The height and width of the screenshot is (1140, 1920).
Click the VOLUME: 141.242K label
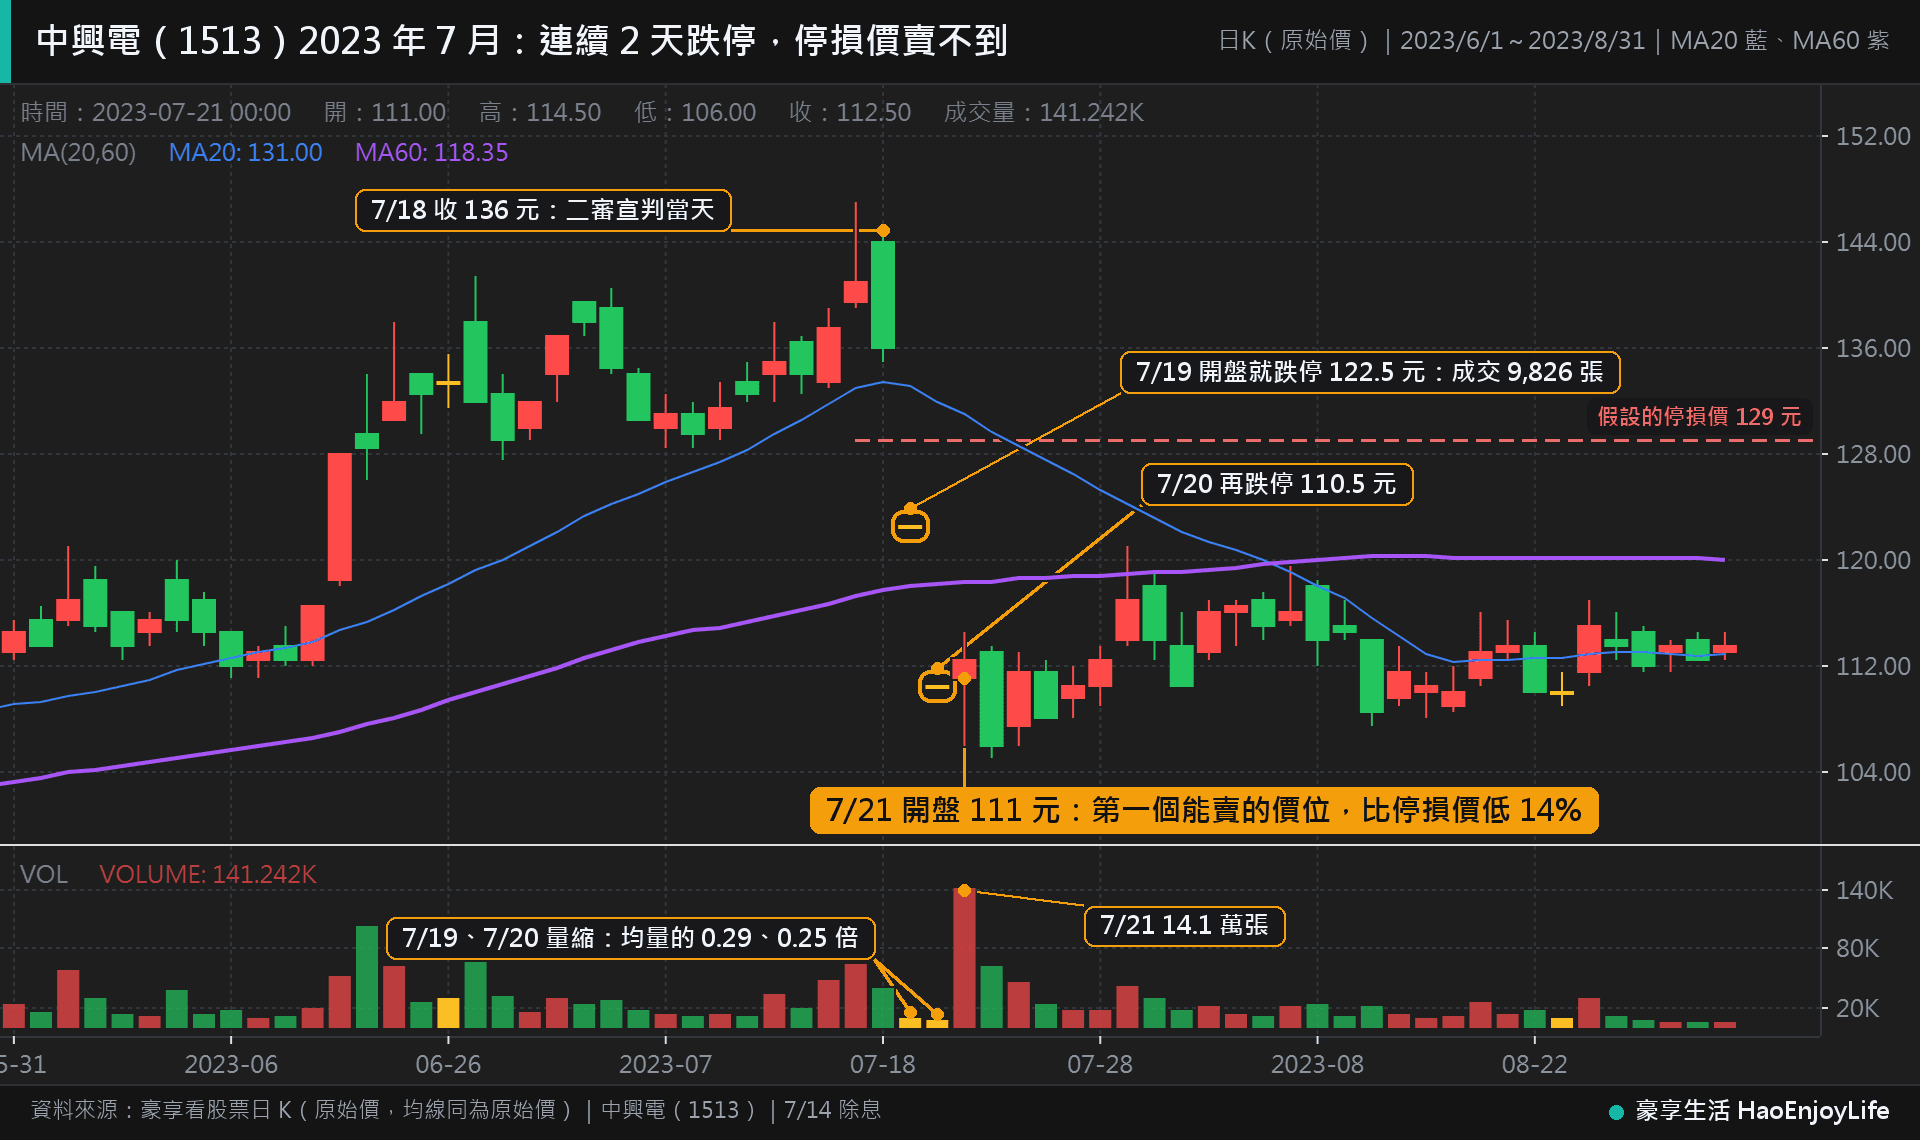(208, 874)
